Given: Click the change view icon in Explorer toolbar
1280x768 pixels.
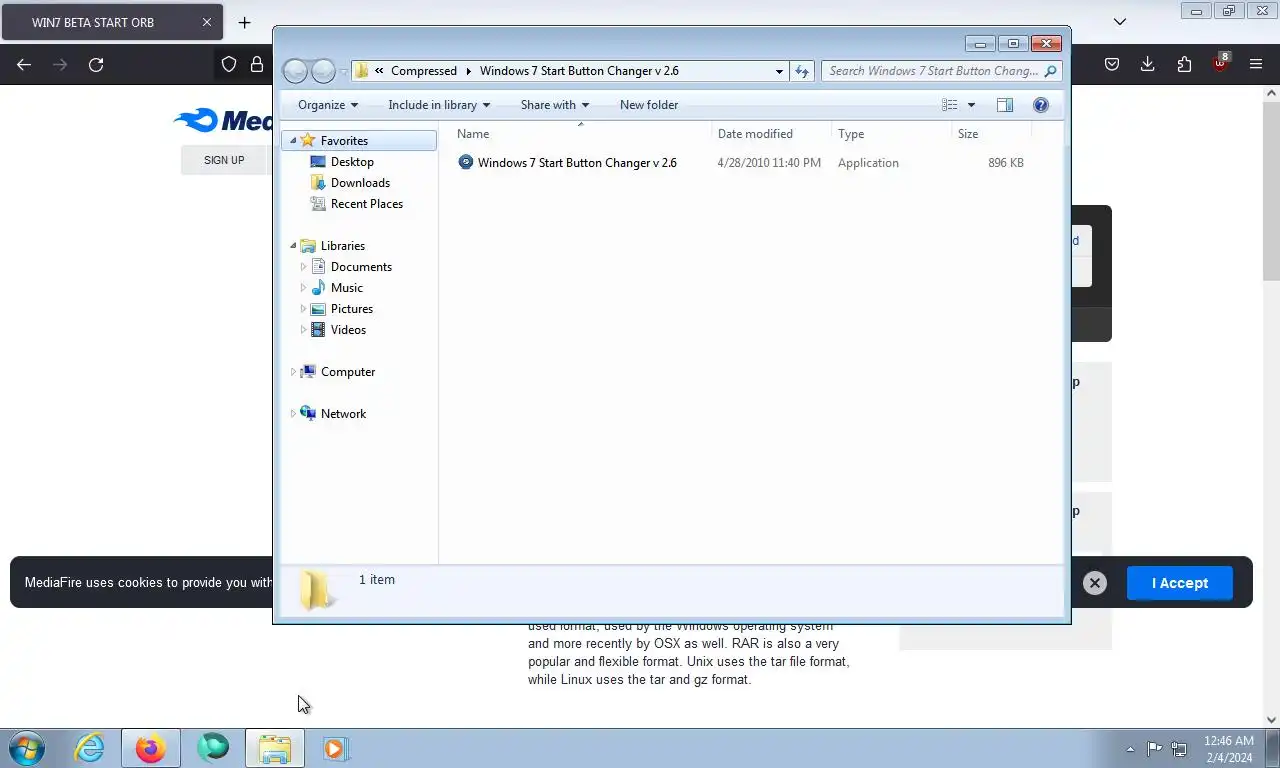Looking at the screenshot, I should (949, 105).
